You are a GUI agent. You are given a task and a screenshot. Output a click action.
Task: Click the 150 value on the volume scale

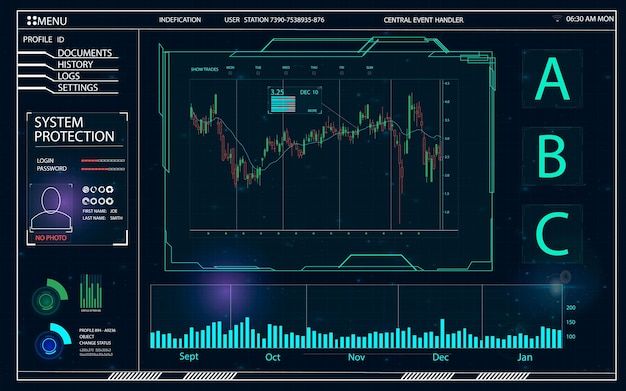571,322
